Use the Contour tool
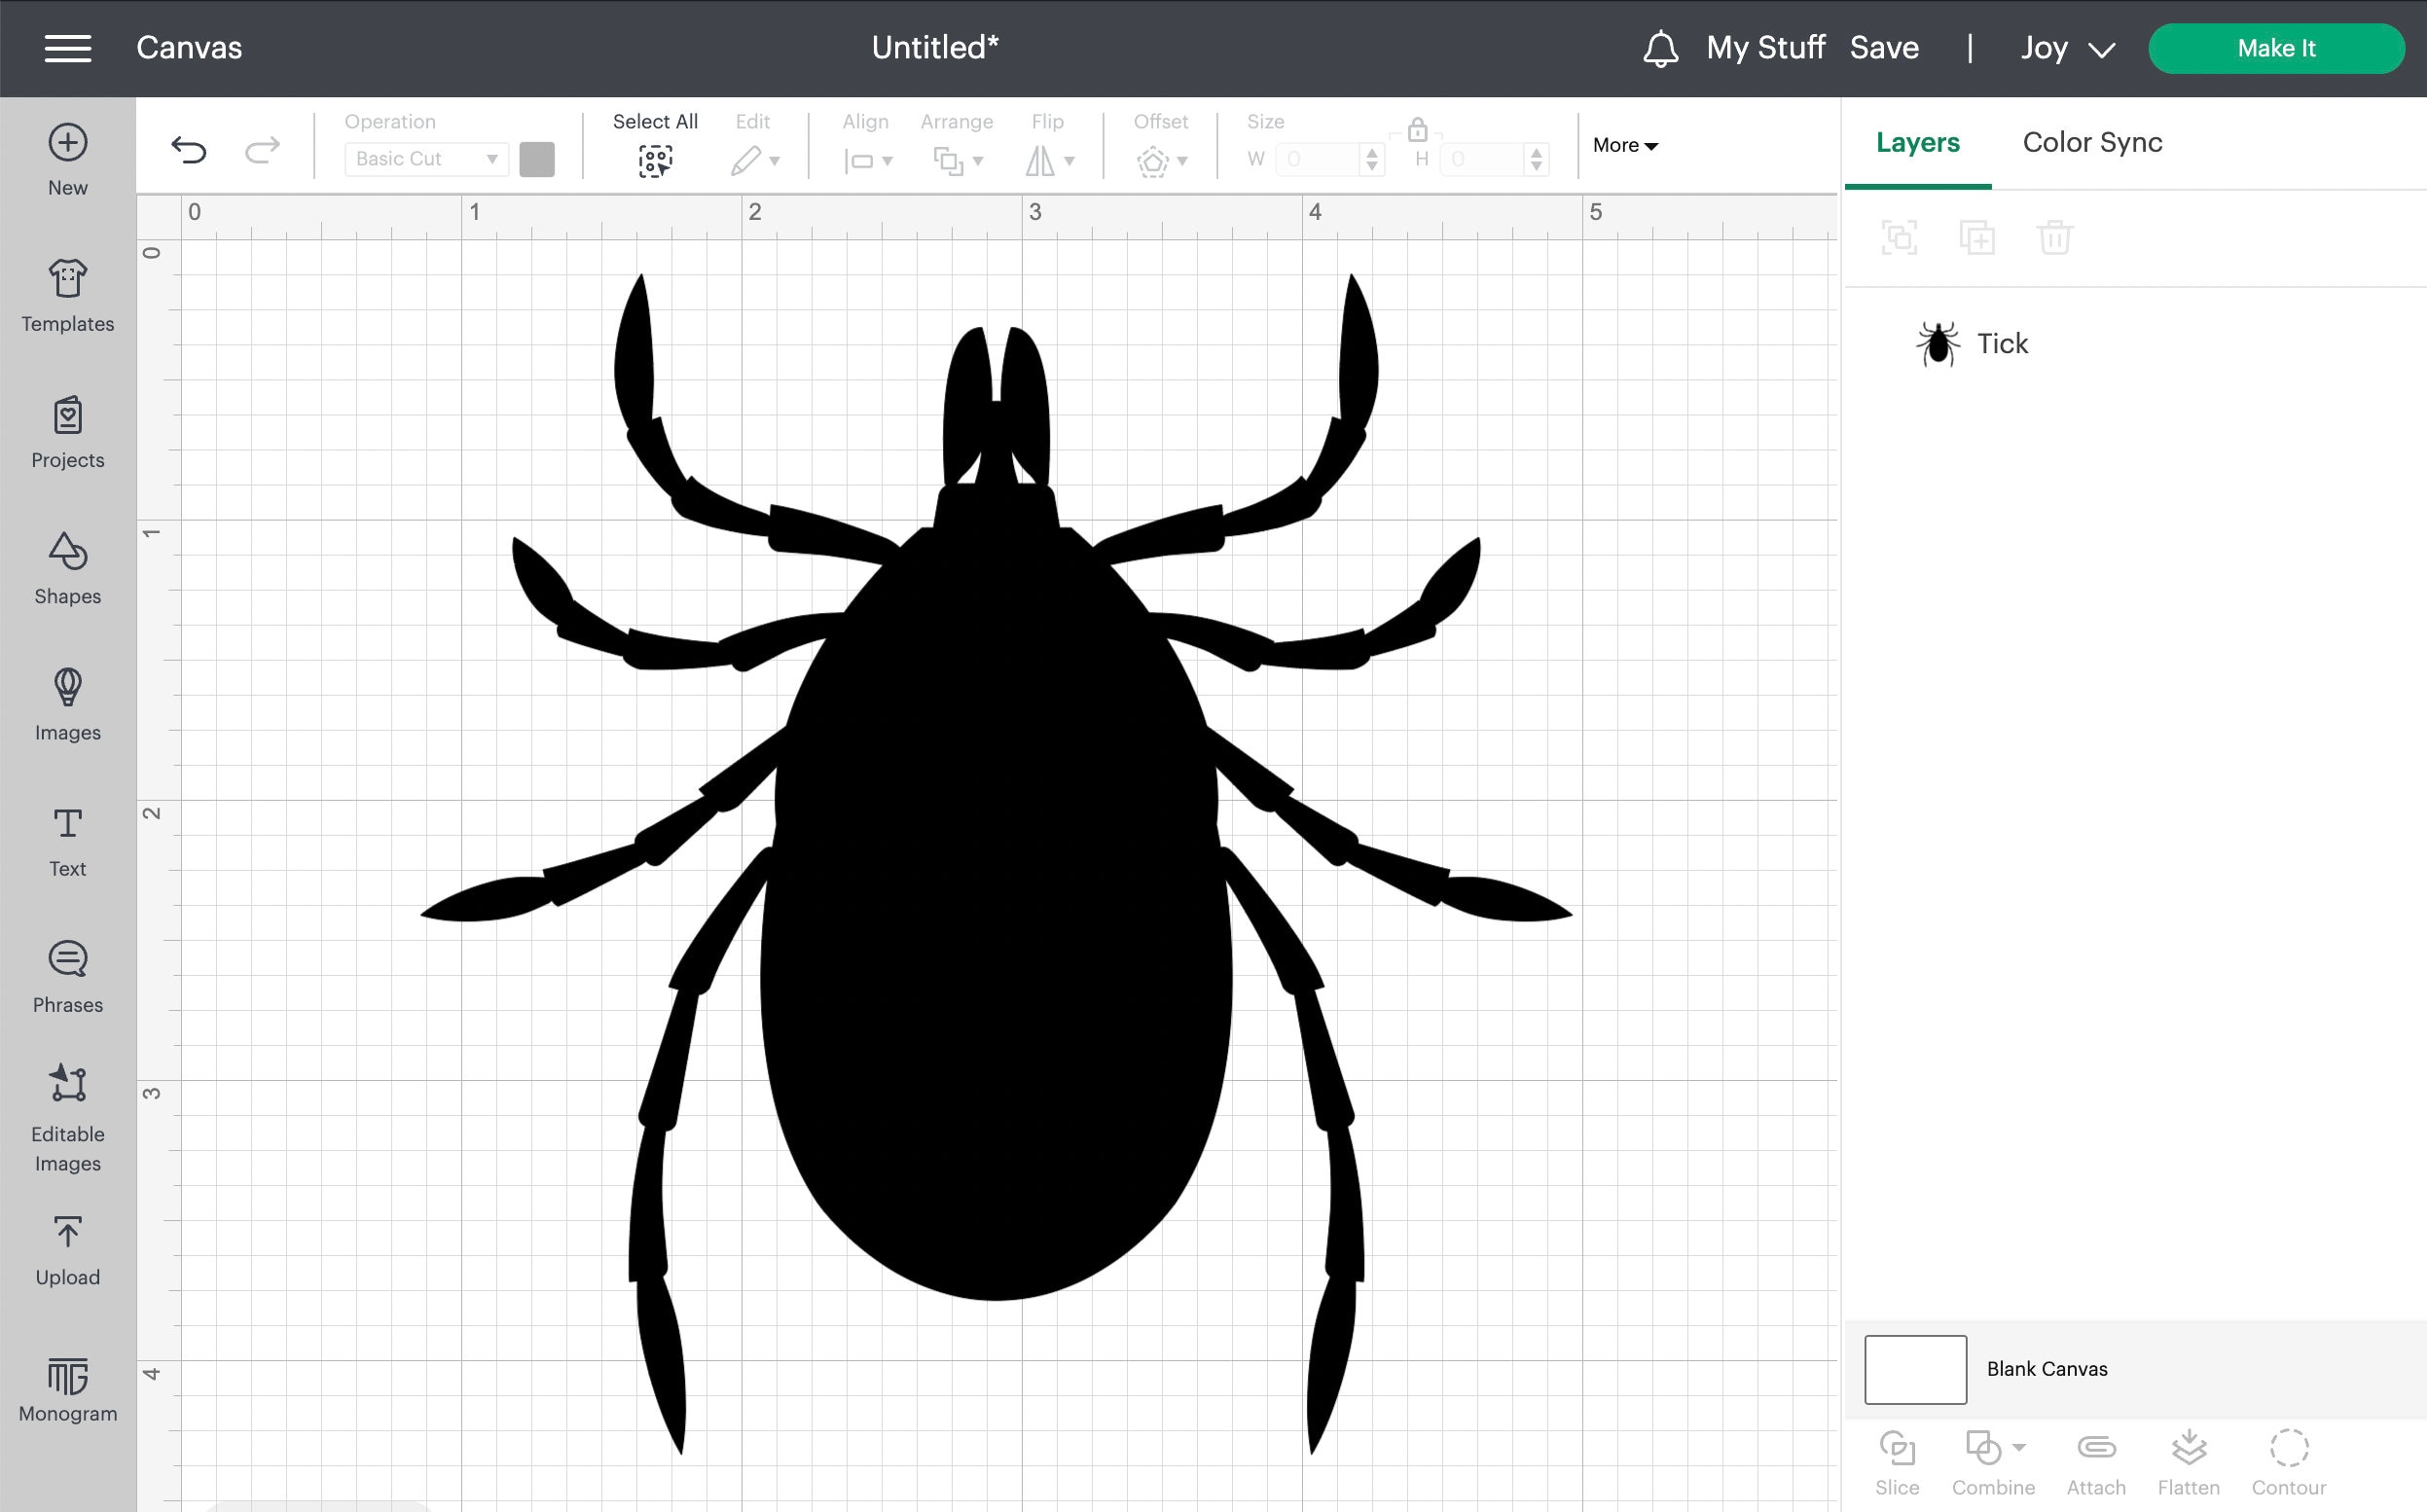Viewport: 2427px width, 1512px height. [x=2289, y=1460]
